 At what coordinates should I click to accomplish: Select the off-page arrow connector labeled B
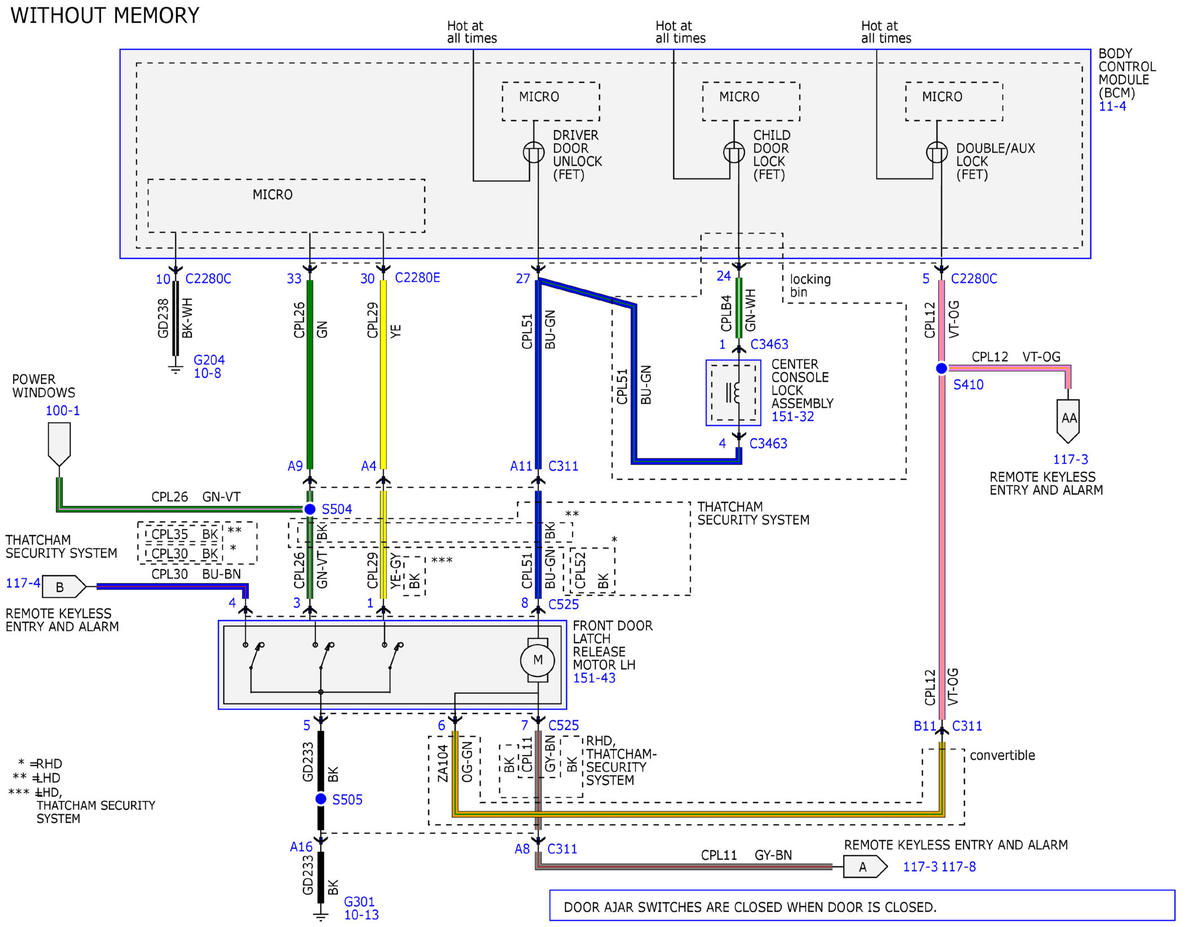click(x=66, y=587)
